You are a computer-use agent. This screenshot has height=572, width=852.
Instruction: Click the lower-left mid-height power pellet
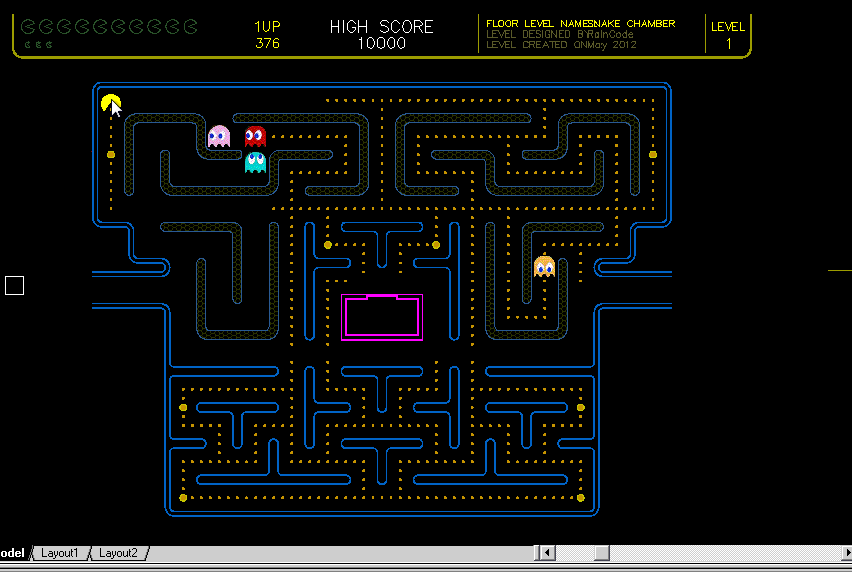183,407
